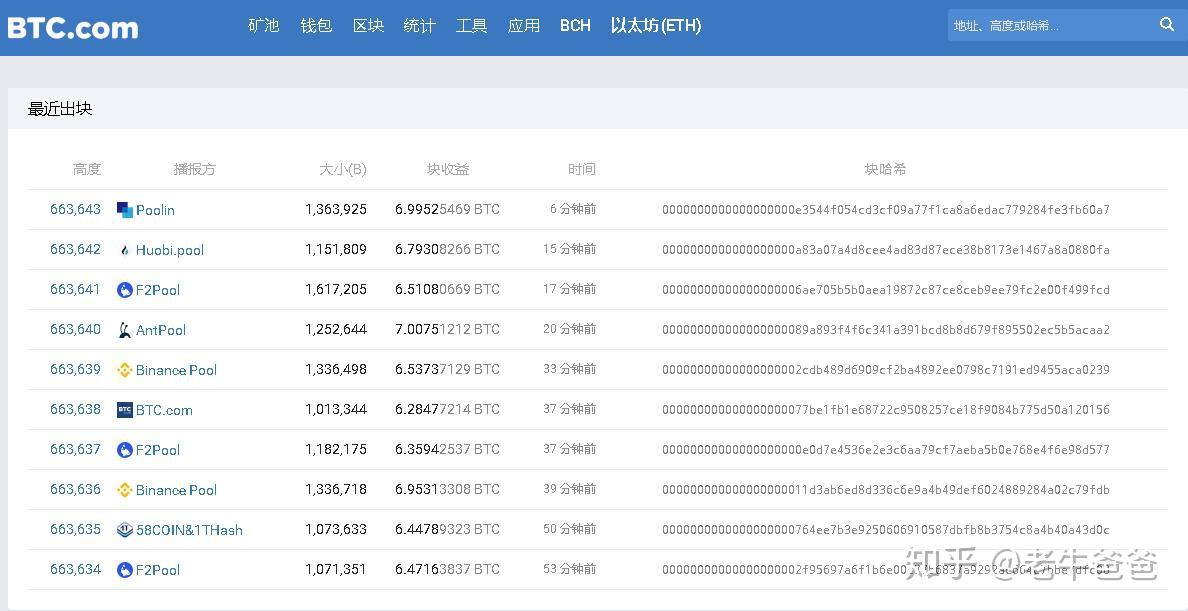Open block height 663,641
Image resolution: width=1188 pixels, height=611 pixels.
(x=75, y=289)
